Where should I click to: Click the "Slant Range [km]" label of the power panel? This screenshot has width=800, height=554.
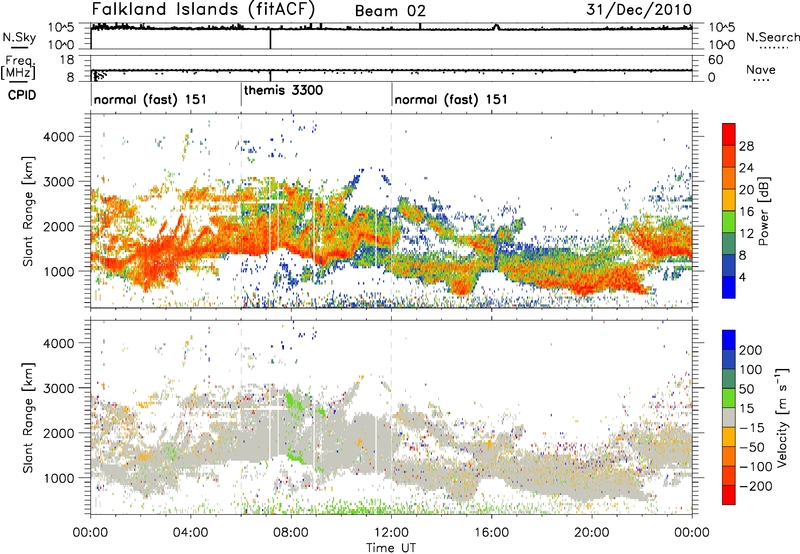(29, 212)
